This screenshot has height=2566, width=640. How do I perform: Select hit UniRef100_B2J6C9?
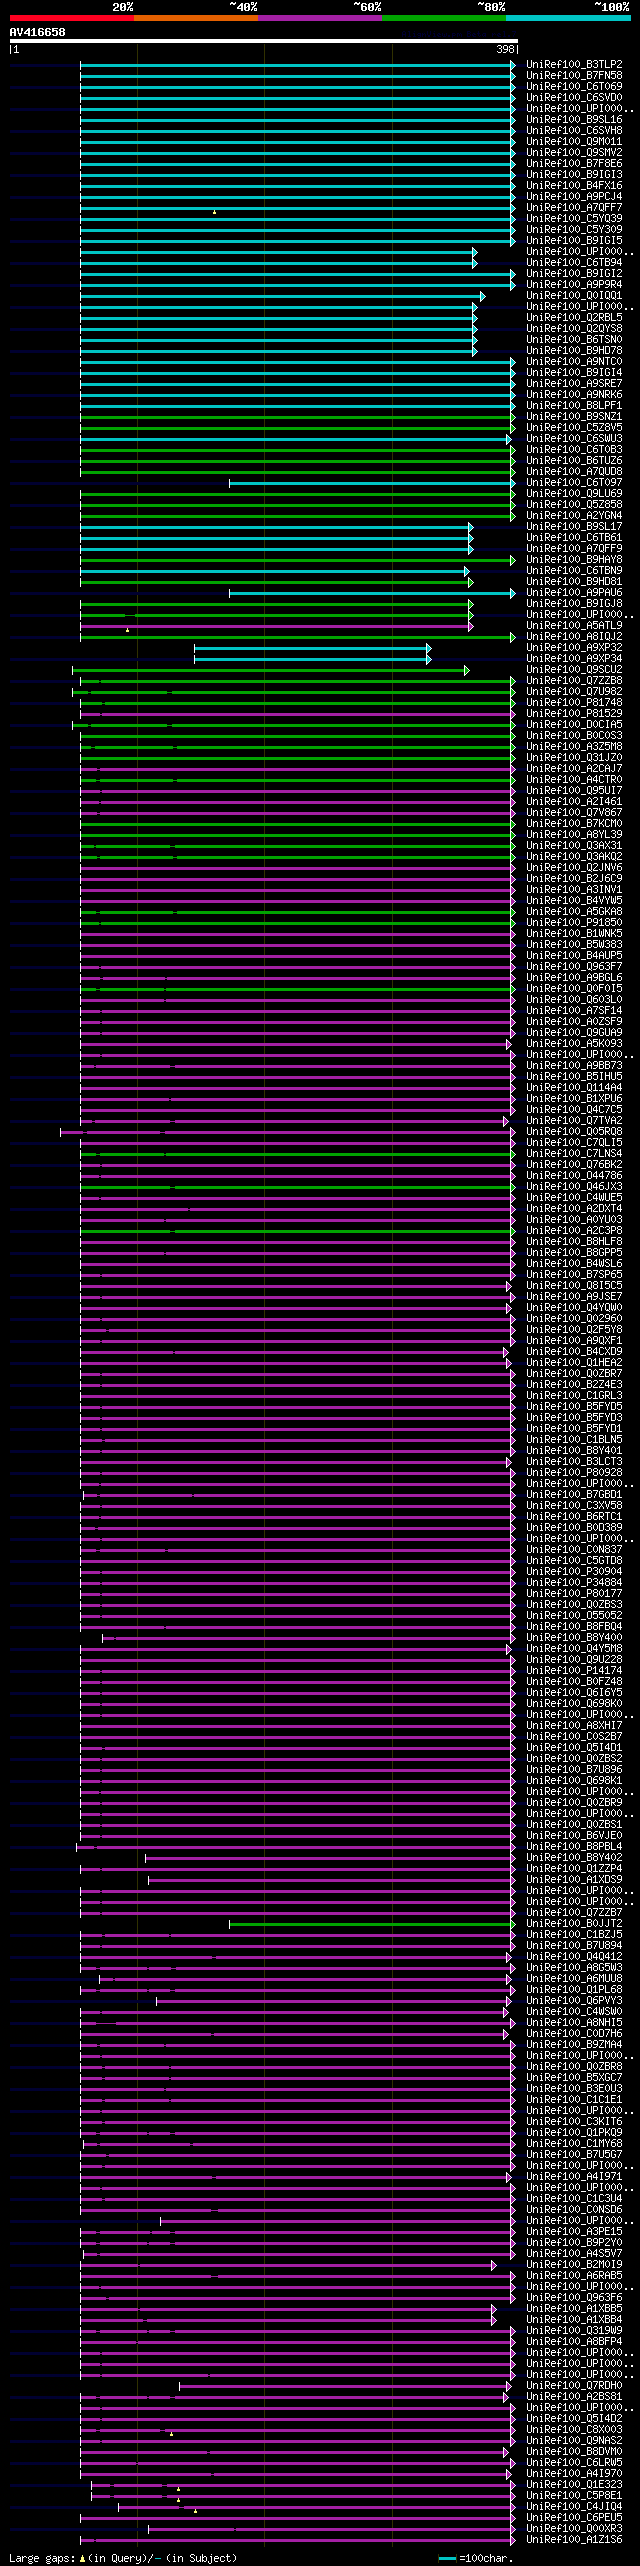click(574, 879)
